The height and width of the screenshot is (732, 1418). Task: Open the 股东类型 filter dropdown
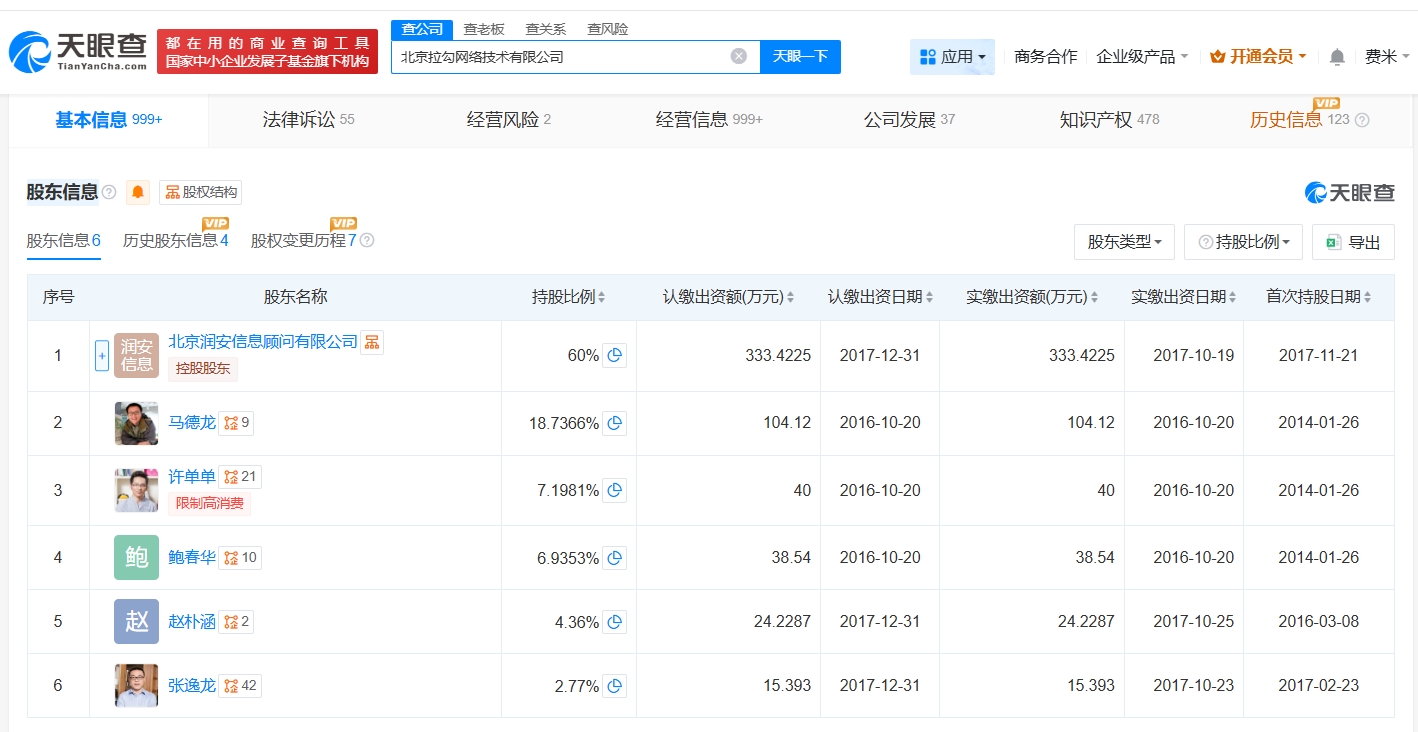(1124, 242)
